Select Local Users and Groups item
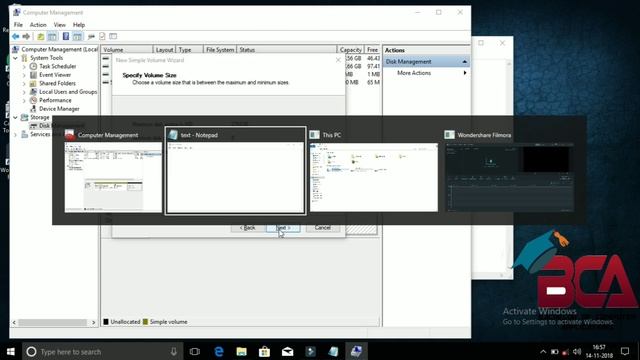Screen dimensions: 640x360 (64, 92)
